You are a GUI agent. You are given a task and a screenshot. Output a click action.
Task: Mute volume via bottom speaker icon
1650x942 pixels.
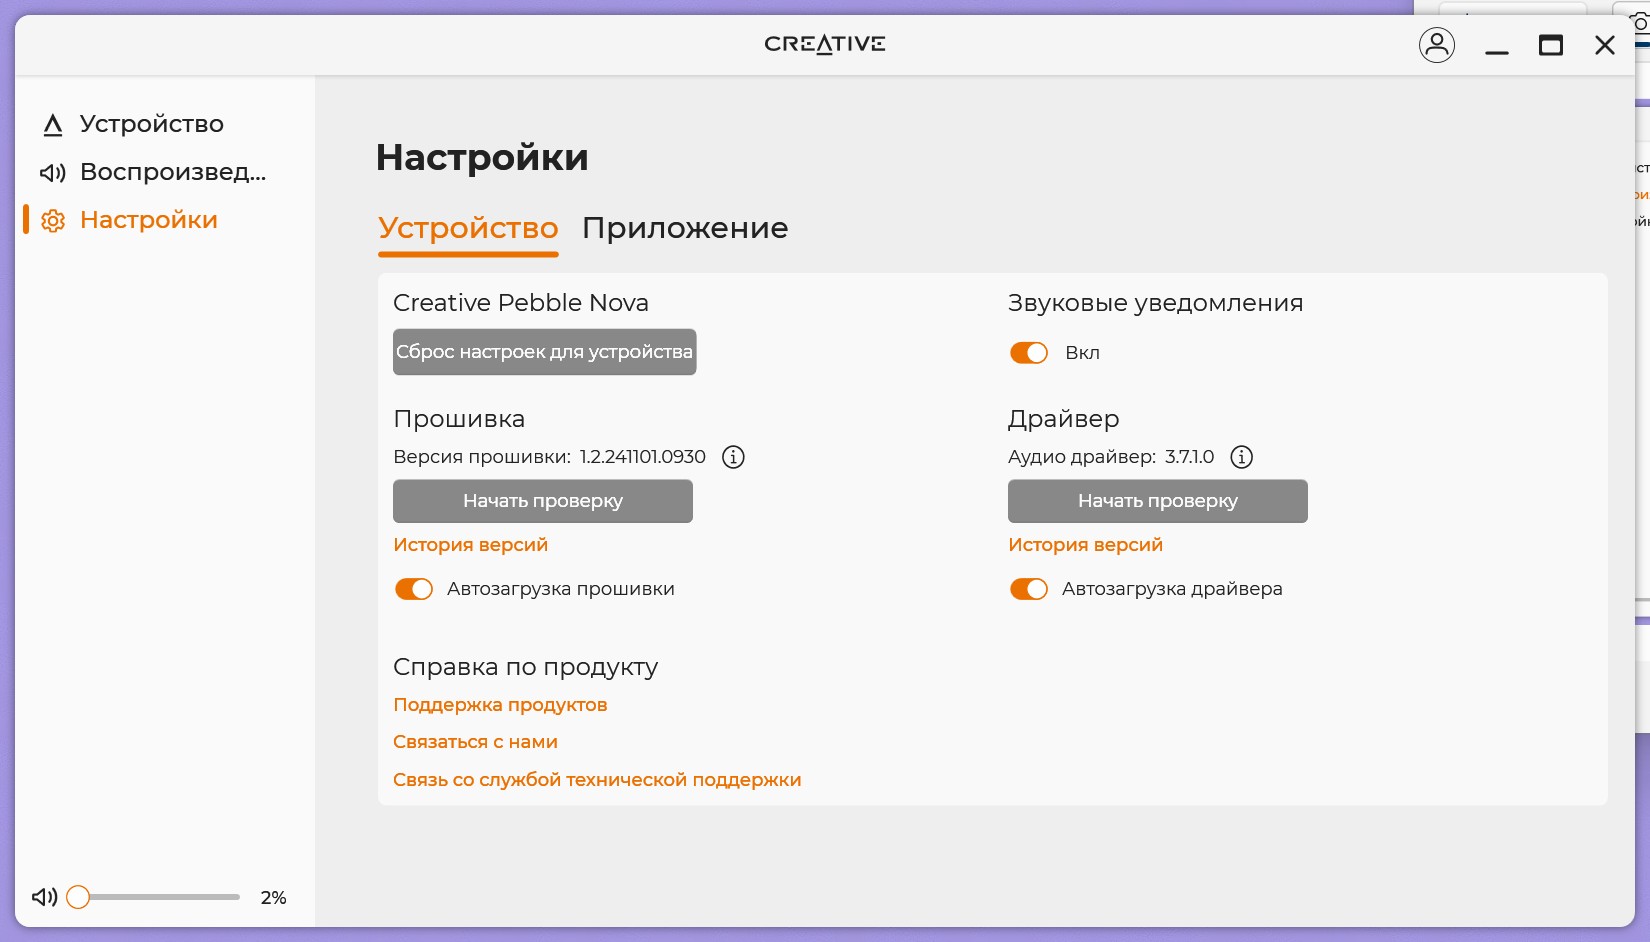45,897
